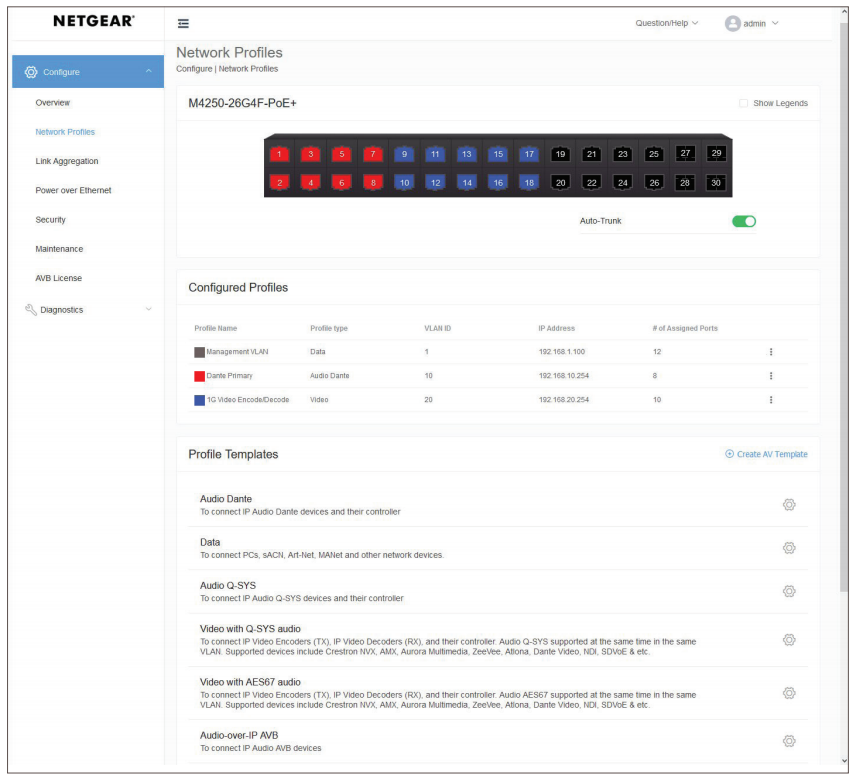Click the blue 1G Video color swatch
856x780 pixels.
tap(199, 400)
